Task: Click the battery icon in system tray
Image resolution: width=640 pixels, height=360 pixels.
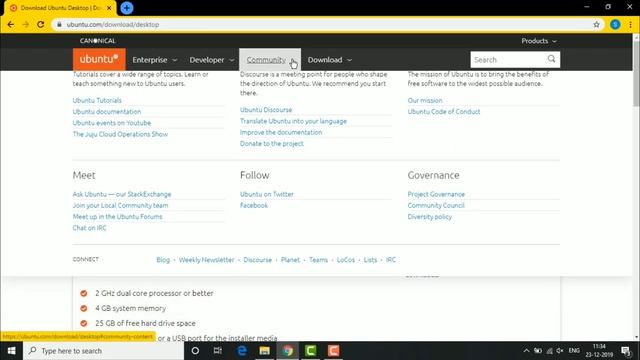Action: 538,351
